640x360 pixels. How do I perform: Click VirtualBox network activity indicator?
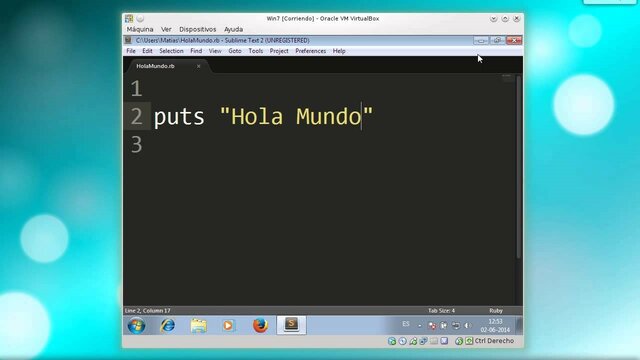coord(413,341)
